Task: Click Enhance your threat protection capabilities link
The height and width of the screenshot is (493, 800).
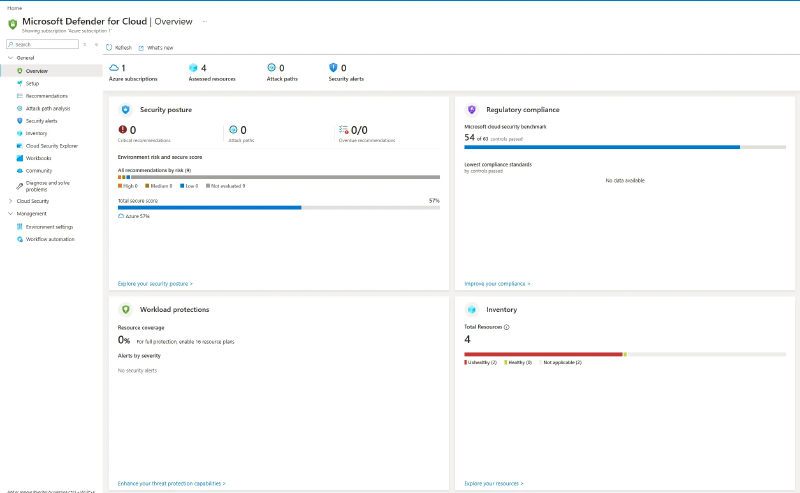Action: point(171,483)
